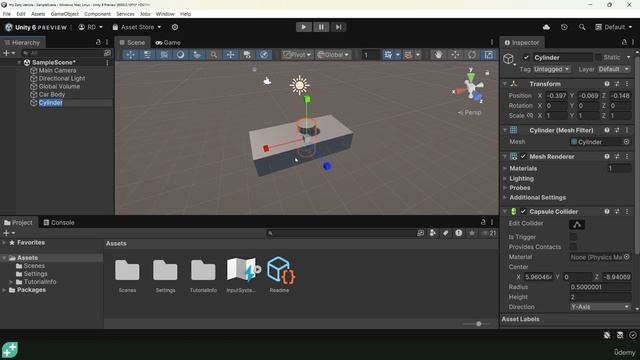
Task: Toggle the Cylinder active checkbox in Inspector
Action: click(526, 58)
